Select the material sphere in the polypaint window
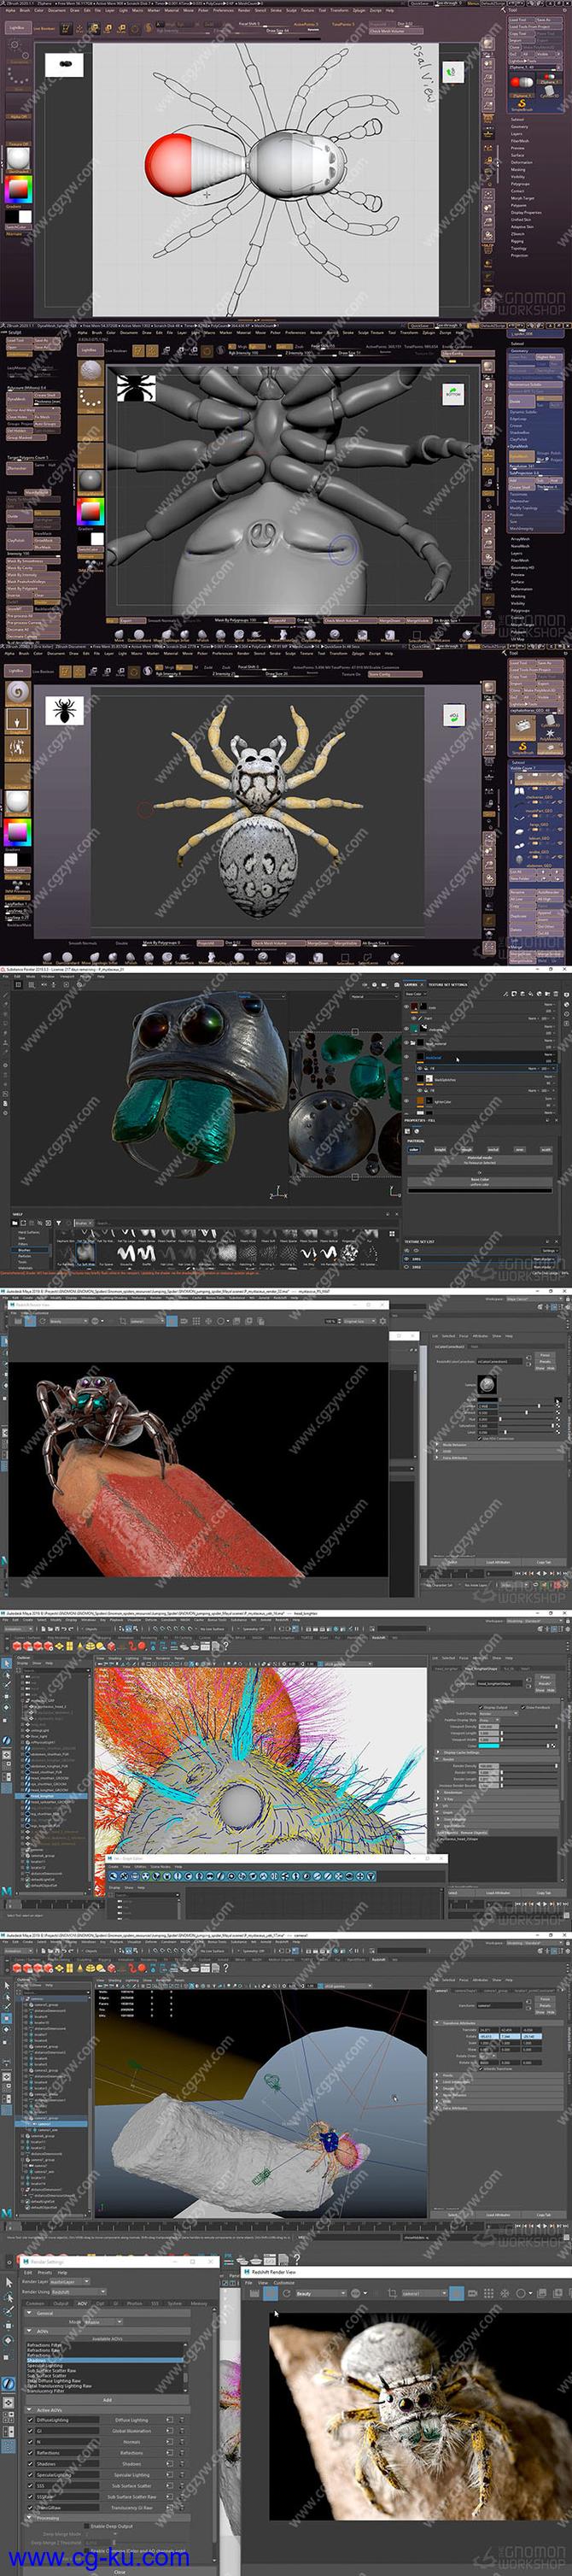 point(18,805)
